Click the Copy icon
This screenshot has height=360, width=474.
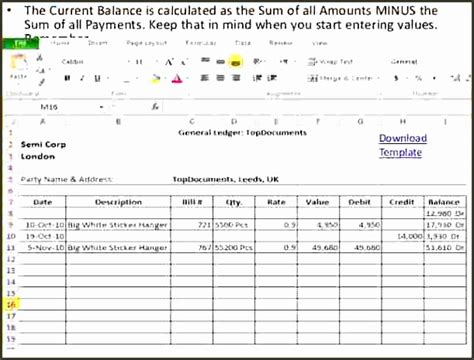(x=41, y=70)
